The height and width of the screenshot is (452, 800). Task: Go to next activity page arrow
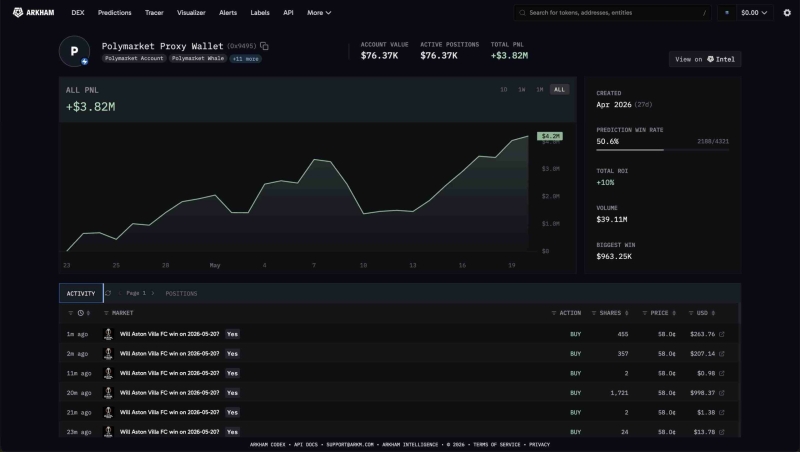point(153,293)
